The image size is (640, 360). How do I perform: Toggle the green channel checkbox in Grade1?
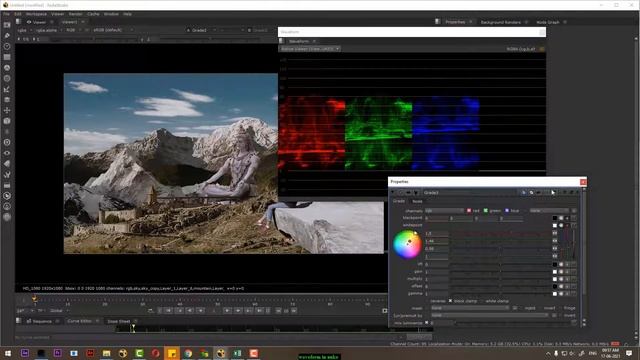click(486, 211)
